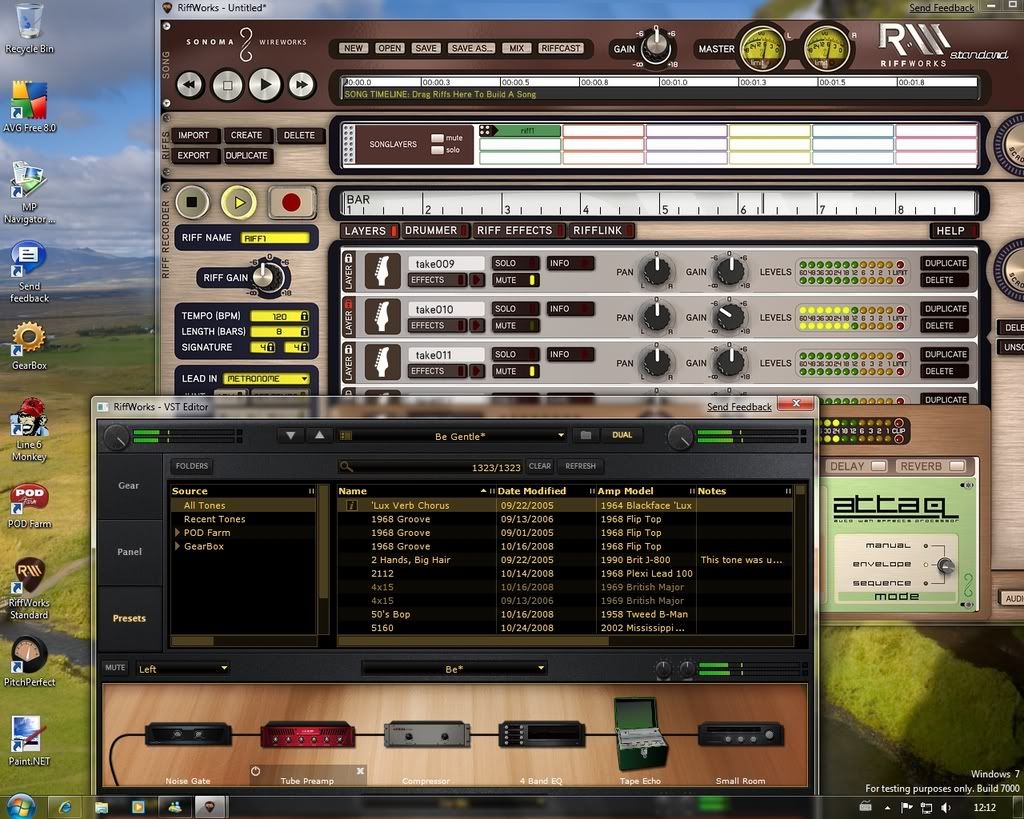Click the Tape Echo effect unit
Screen dimensions: 1024x819
tap(641, 735)
